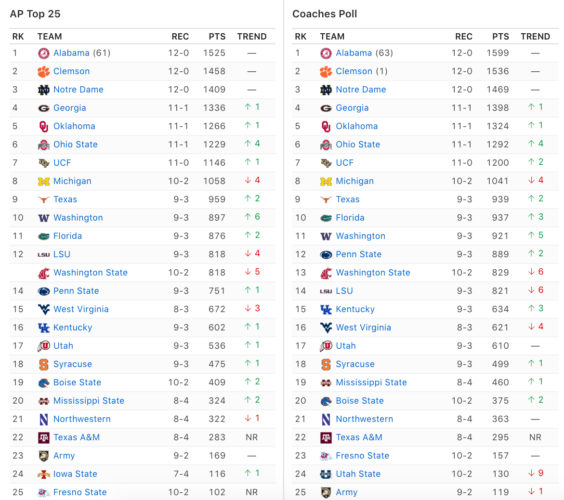Screen dimensions: 564x500
Task: Click PTS column header in AP Top 25
Action: (x=217, y=36)
